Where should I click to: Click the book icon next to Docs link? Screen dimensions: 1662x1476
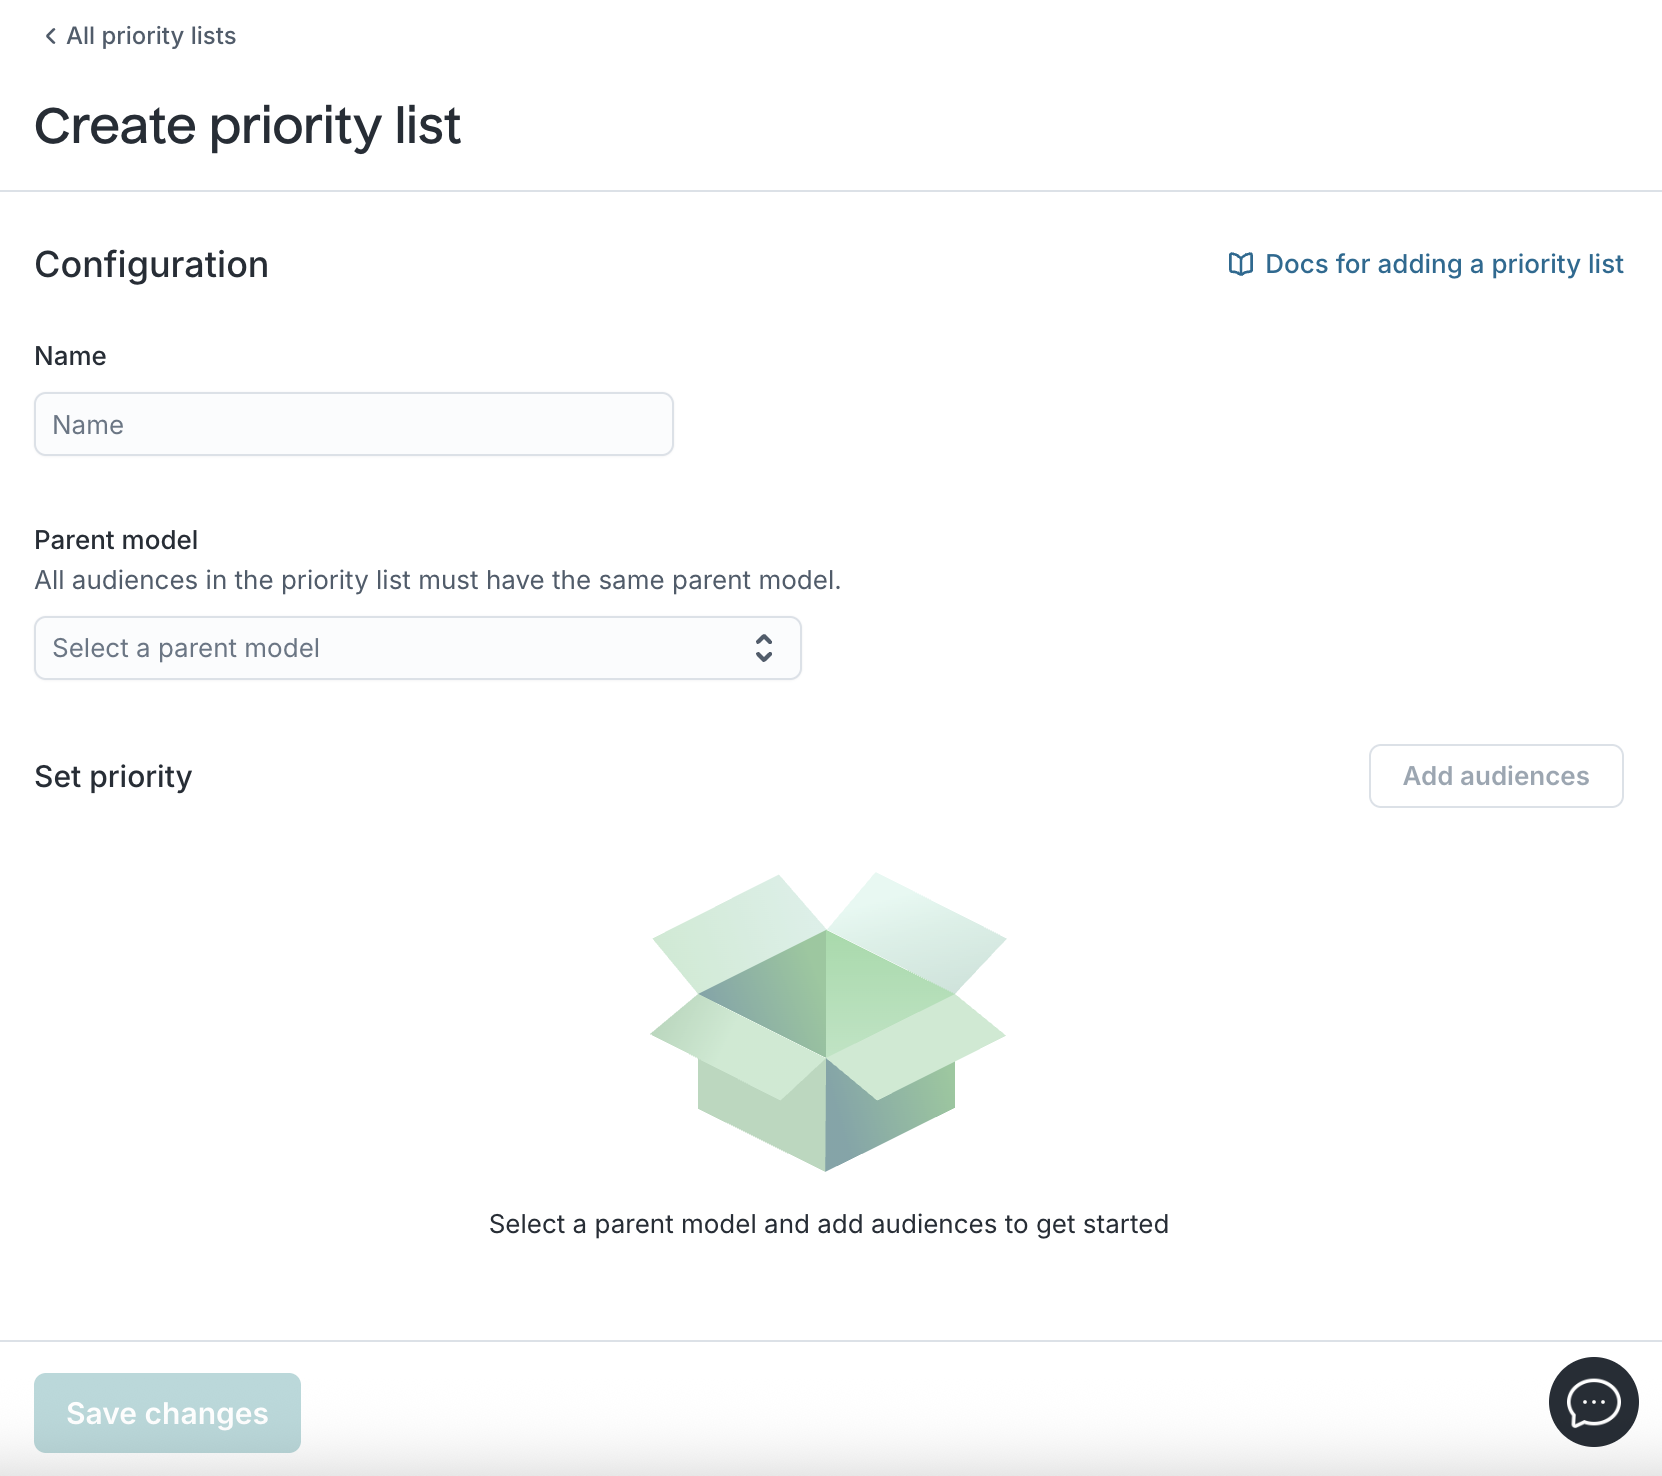click(1240, 264)
